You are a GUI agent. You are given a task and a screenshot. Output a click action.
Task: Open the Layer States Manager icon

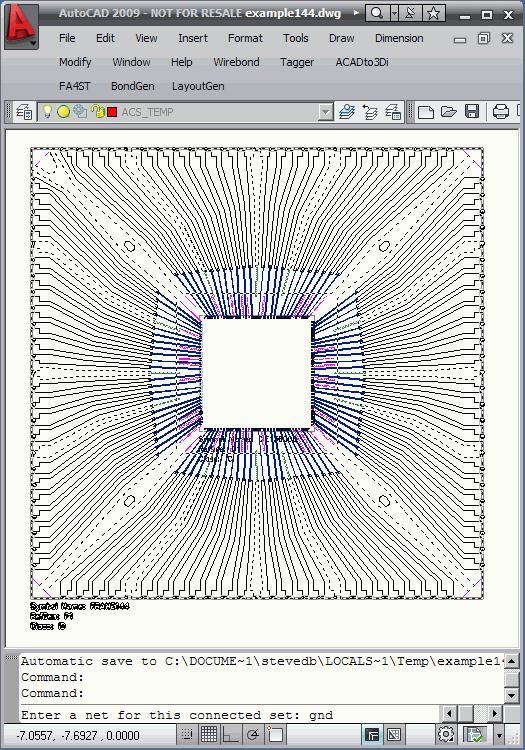[393, 112]
